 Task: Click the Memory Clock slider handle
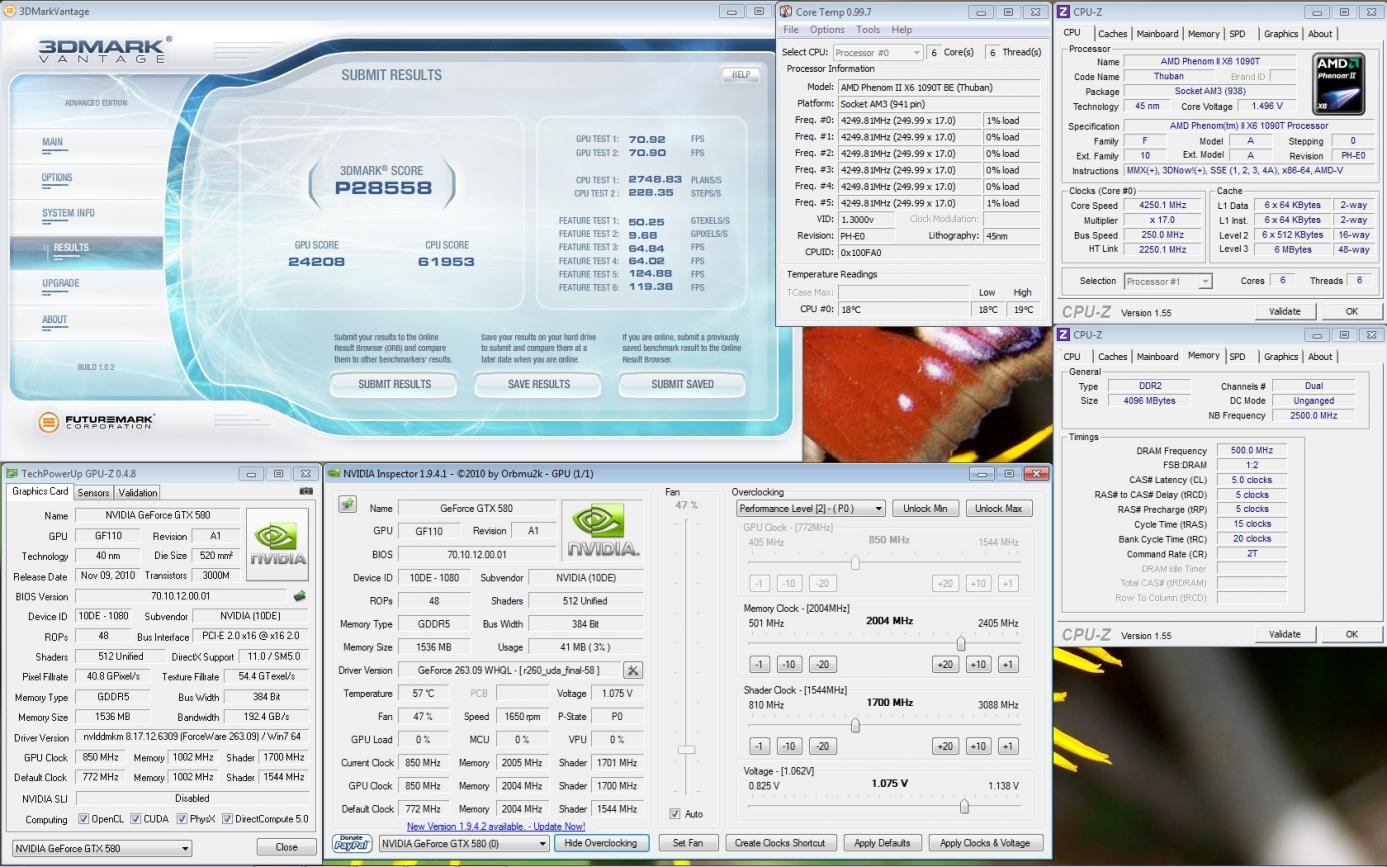click(x=960, y=643)
